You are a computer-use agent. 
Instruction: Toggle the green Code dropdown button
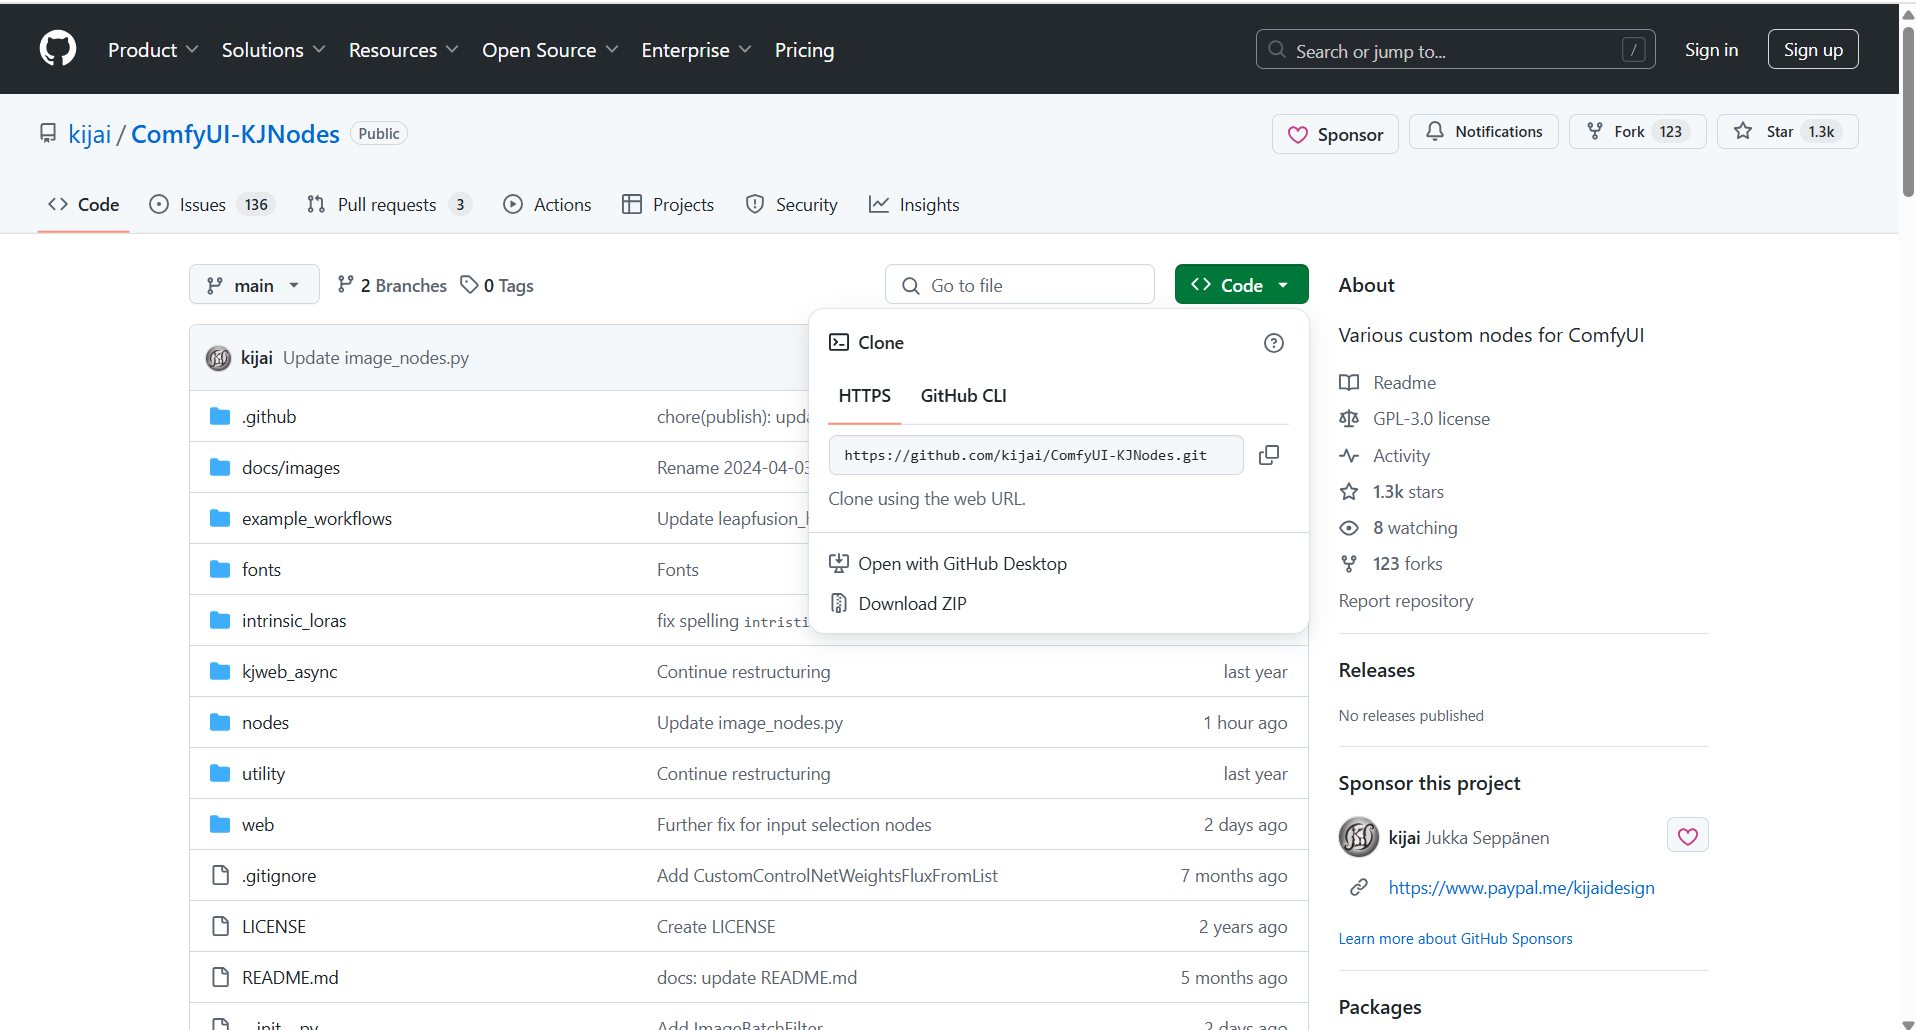1241,285
